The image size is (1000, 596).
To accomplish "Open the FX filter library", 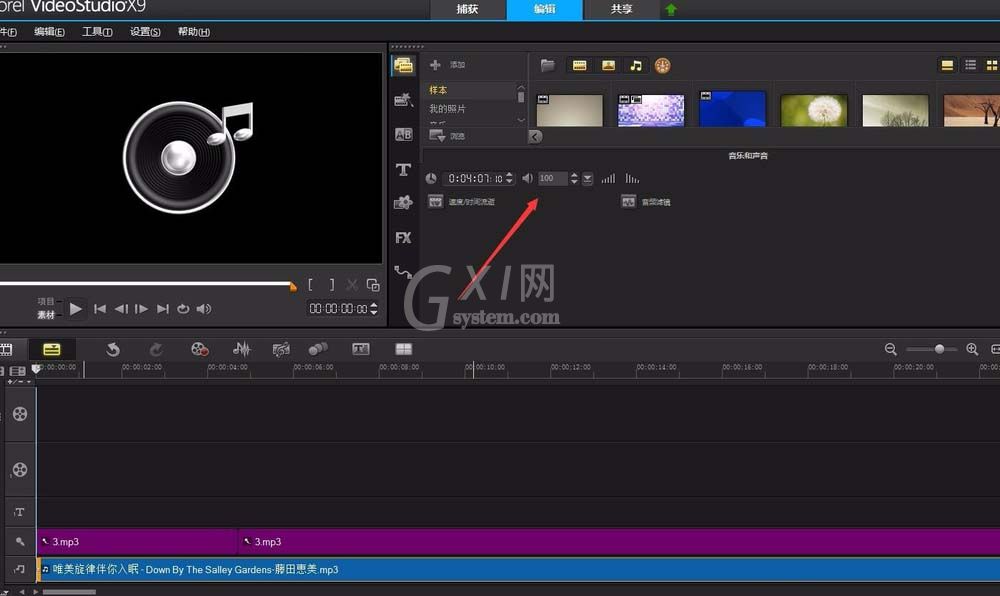I will [x=403, y=238].
